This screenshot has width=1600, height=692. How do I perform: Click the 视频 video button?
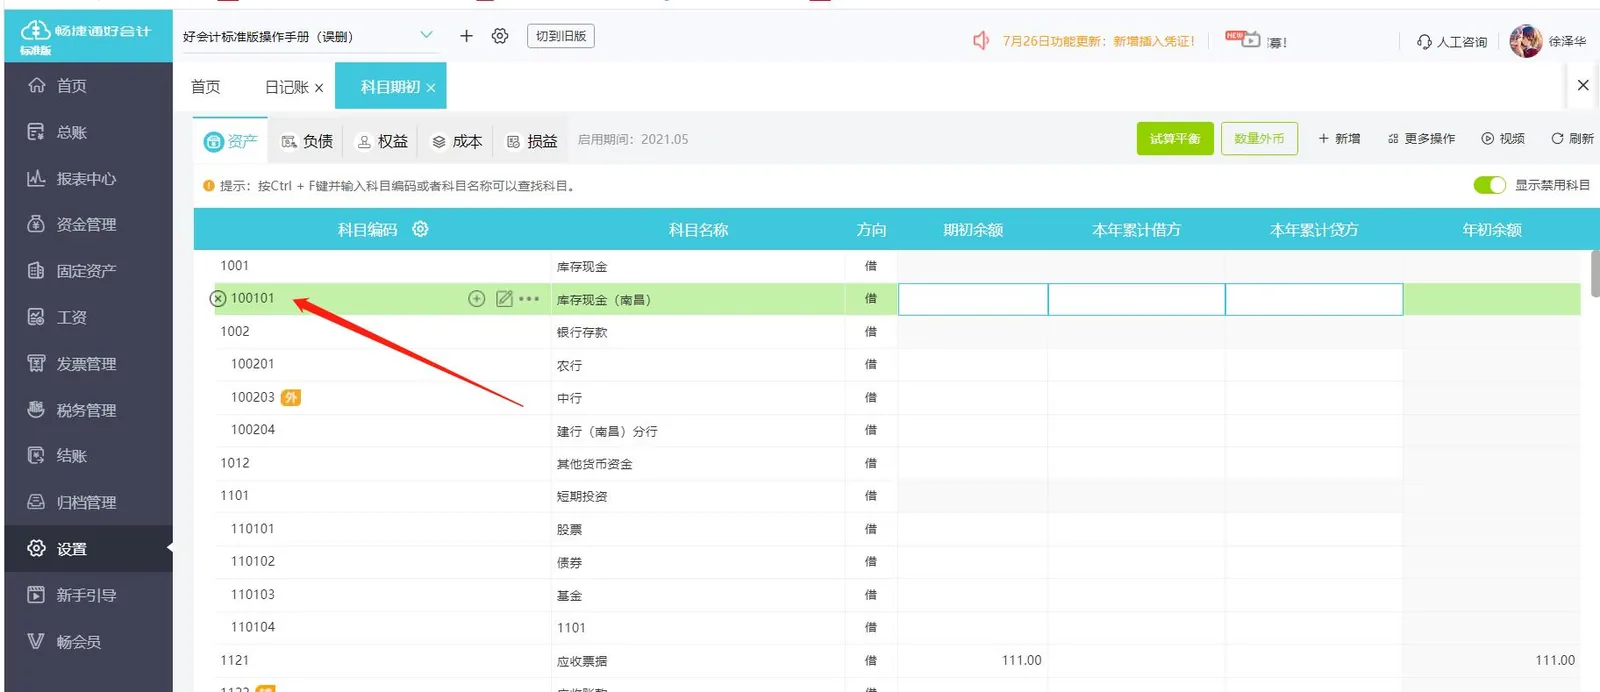(x=1503, y=139)
